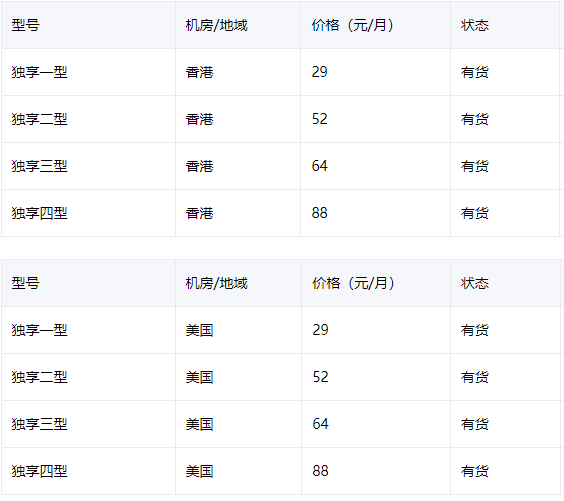The width and height of the screenshot is (564, 501).
Task: Click 有货 status for 美国 独享三型
Action: pos(474,424)
